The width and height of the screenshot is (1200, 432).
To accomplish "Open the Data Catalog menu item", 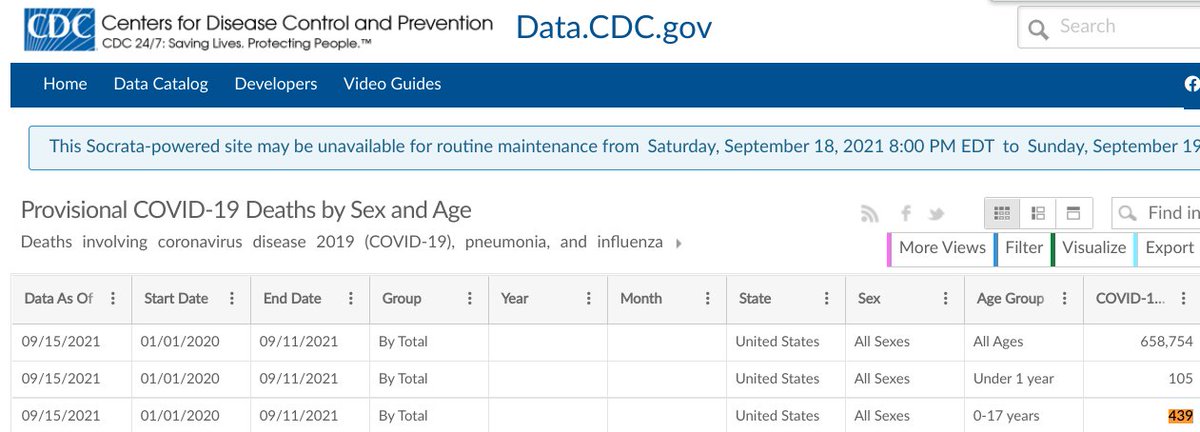I will pos(161,84).
